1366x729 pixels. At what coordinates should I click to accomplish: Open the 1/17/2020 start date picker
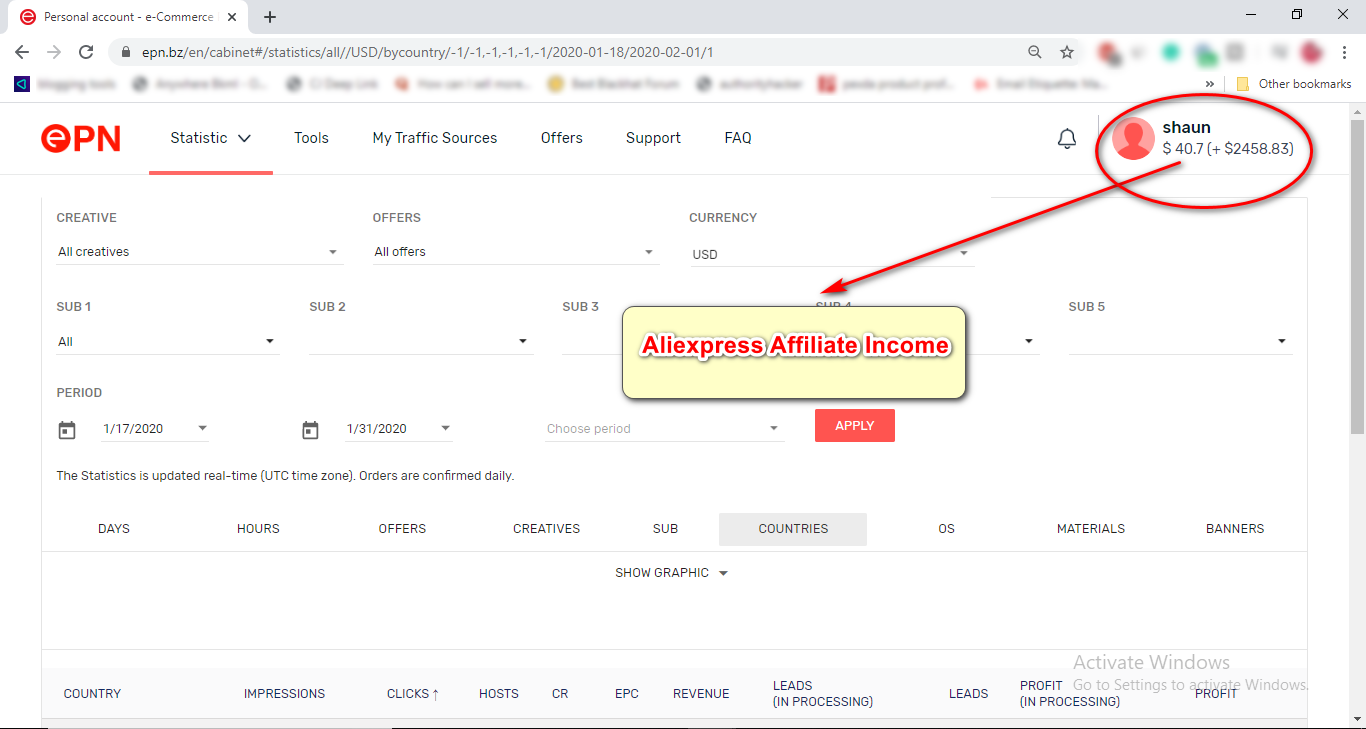coord(155,429)
